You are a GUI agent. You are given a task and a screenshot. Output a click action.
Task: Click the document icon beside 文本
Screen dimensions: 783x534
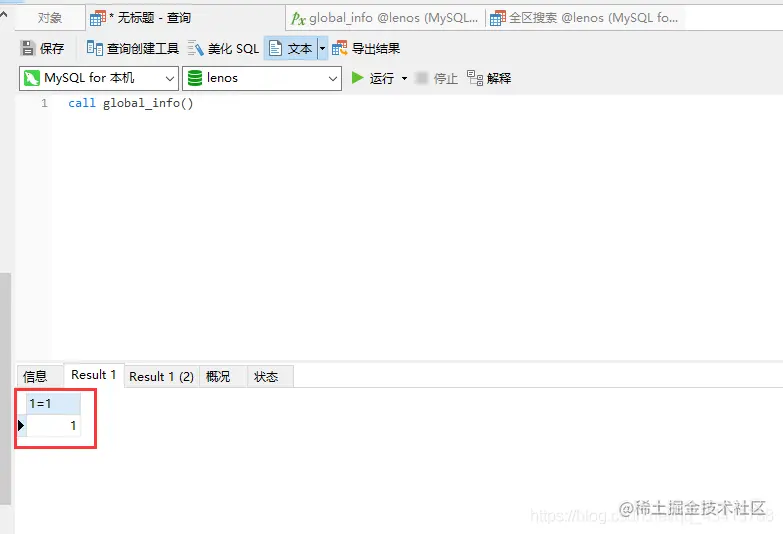275,48
